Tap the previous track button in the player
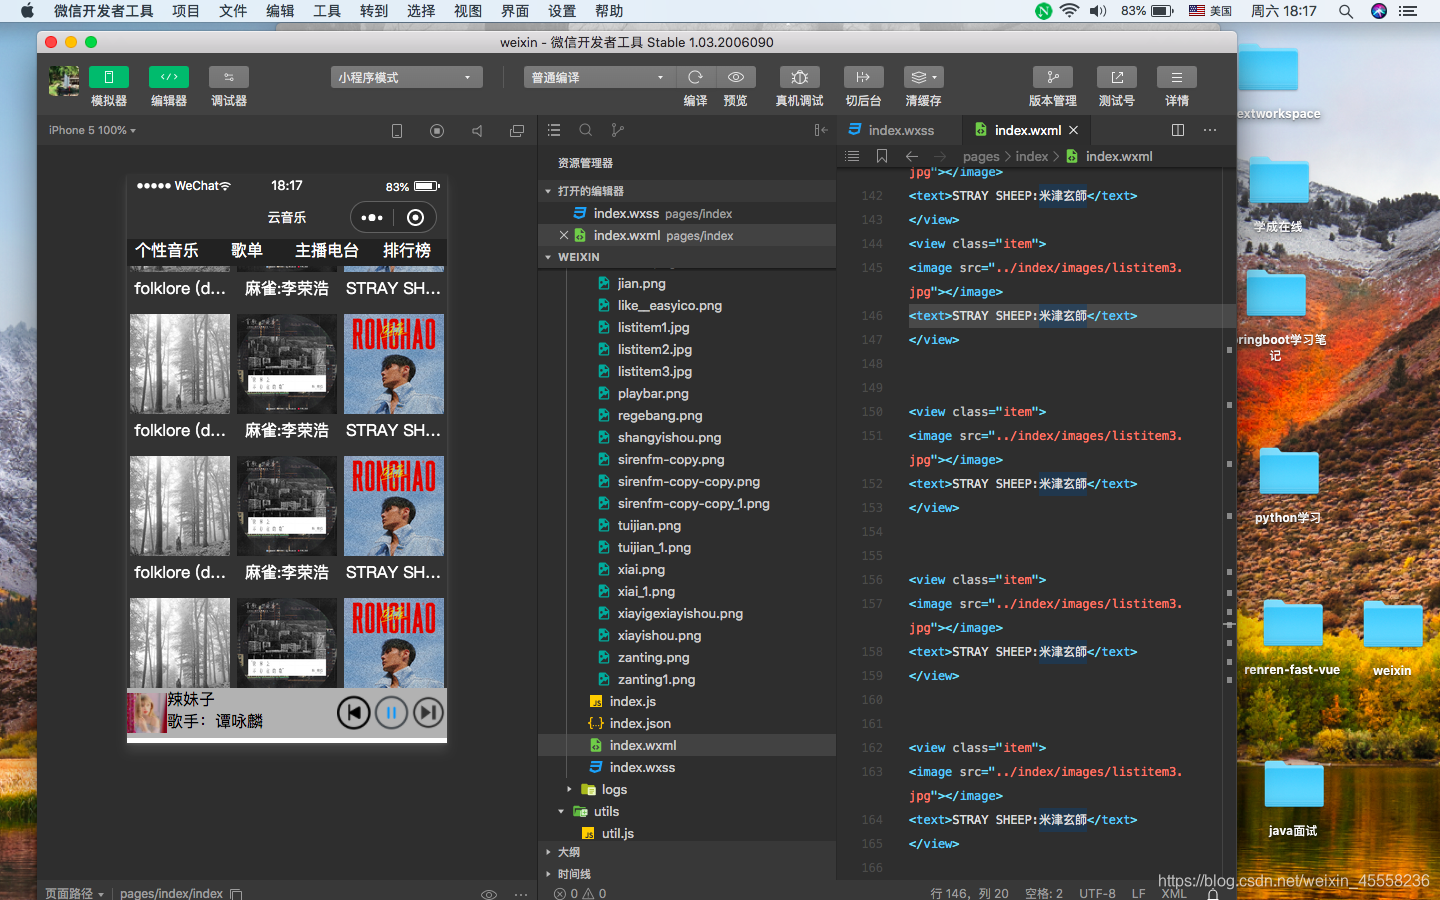The image size is (1440, 900). [353, 712]
